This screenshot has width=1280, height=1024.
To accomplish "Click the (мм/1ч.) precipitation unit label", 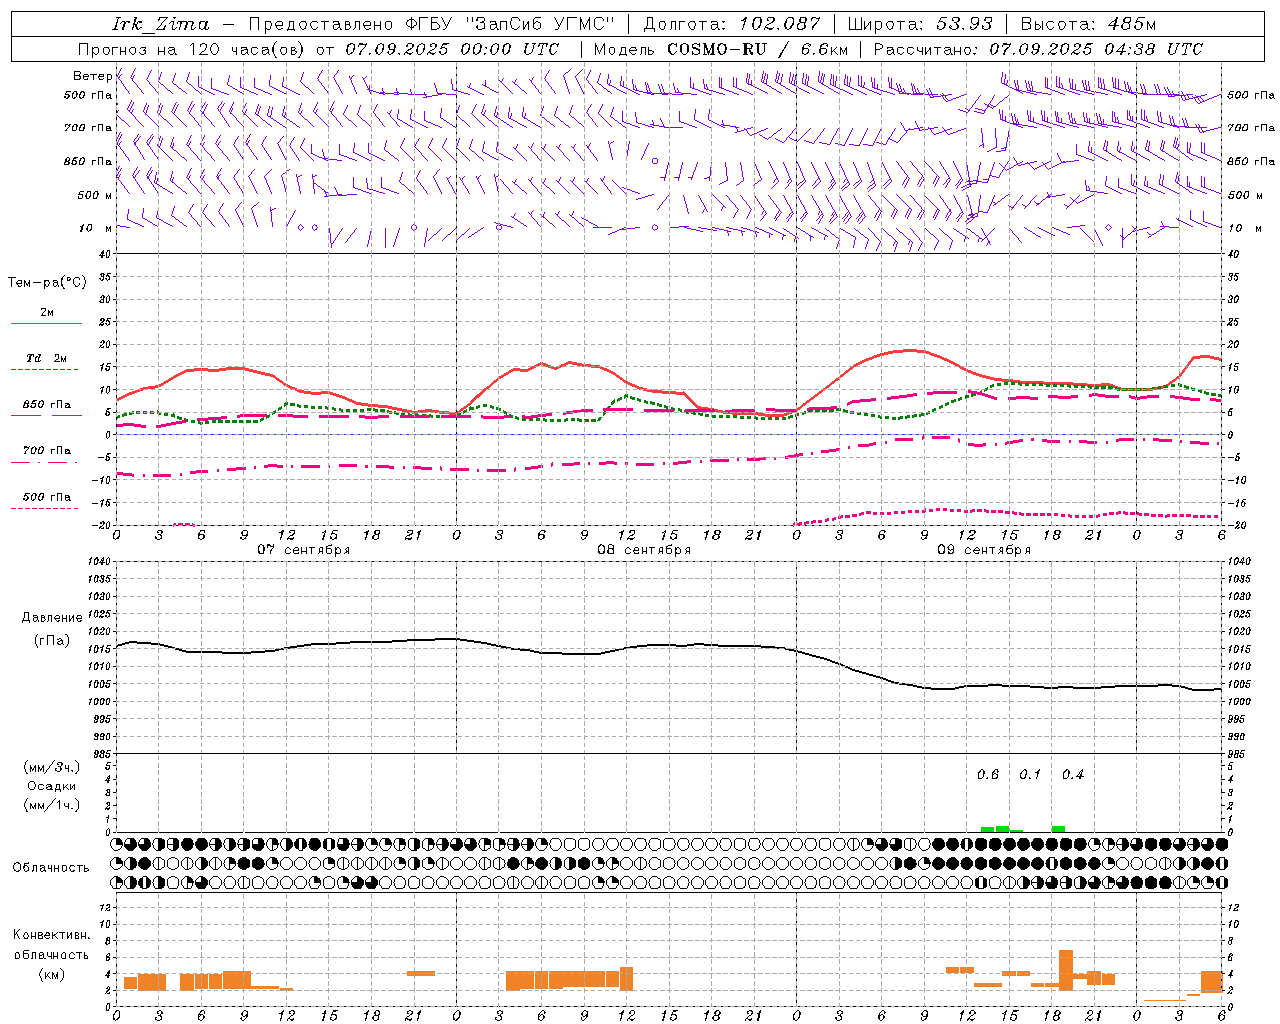I will tap(51, 805).
